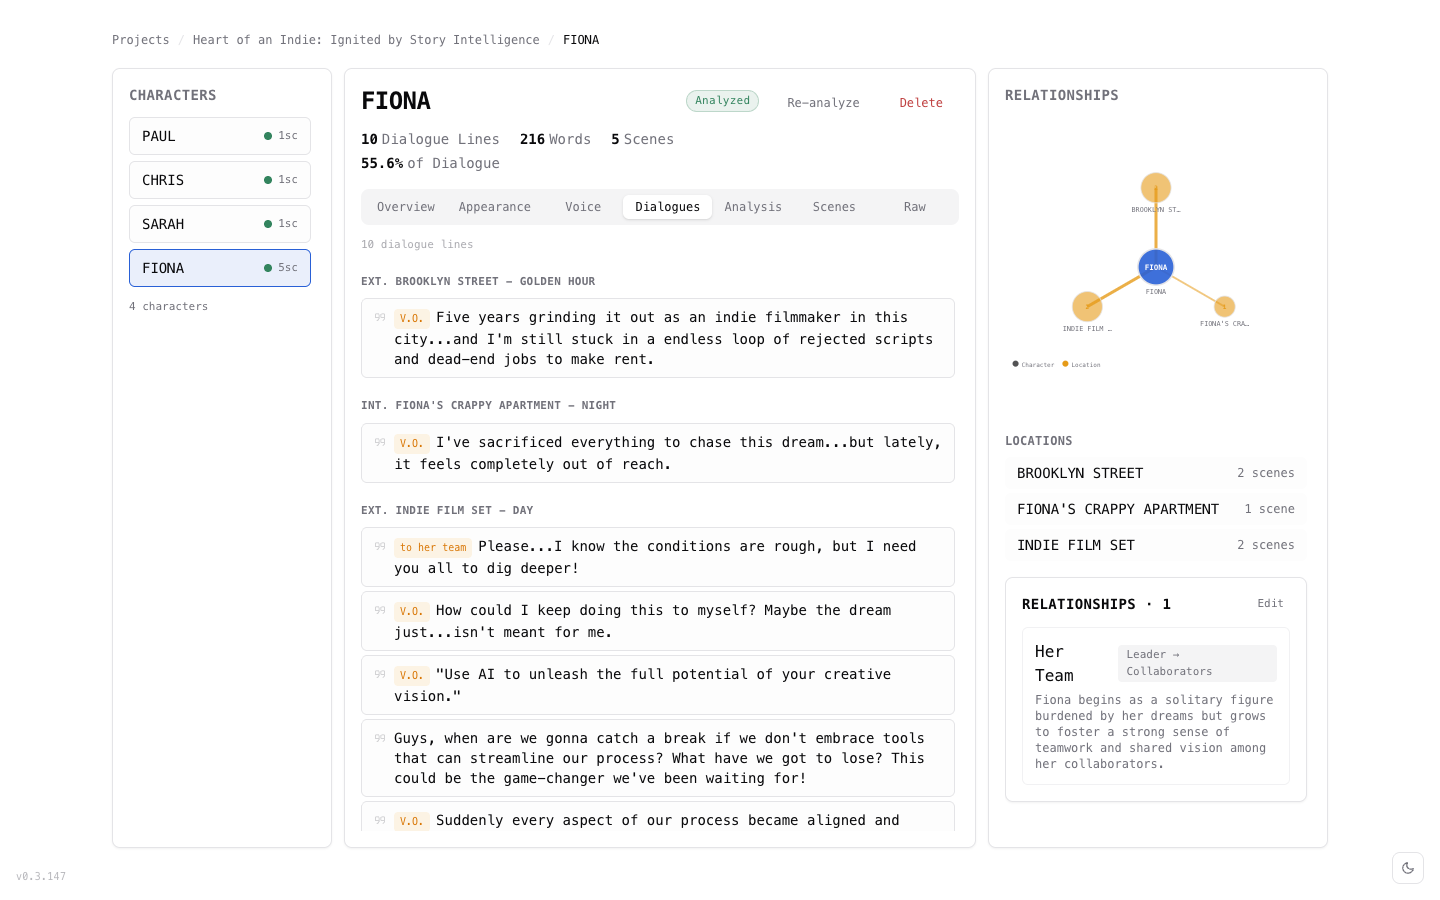Image resolution: width=1440 pixels, height=900 pixels.
Task: Select CHRIS in the characters list
Action: tap(220, 180)
